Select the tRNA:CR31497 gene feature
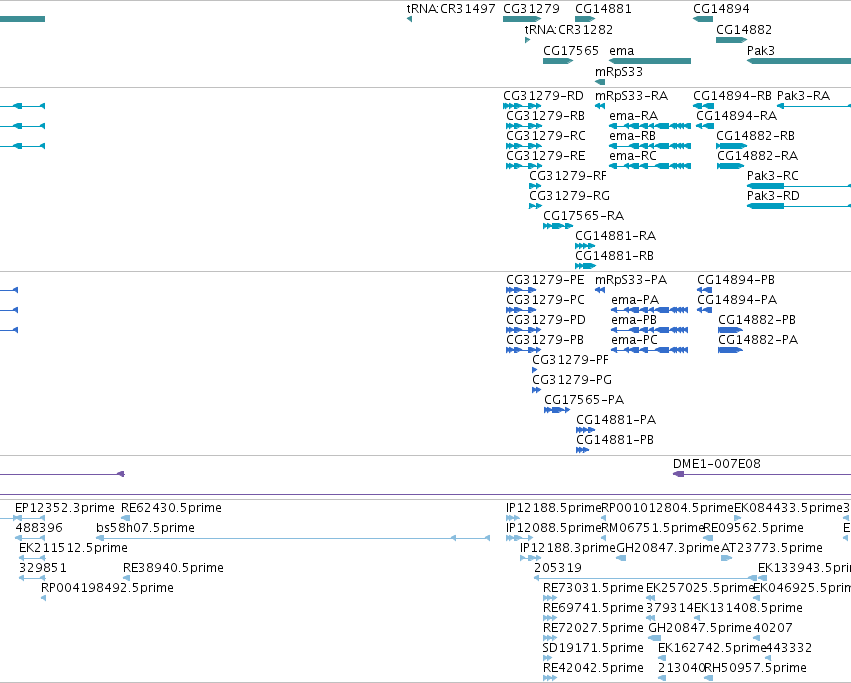The width and height of the screenshot is (851, 683). [x=409, y=19]
